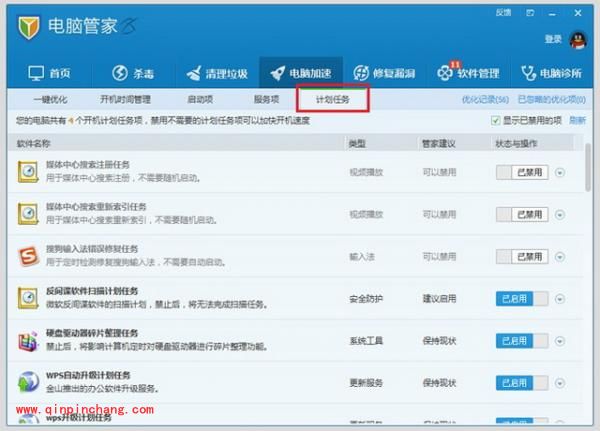Switch to the 服务项 tab
Viewport: 600px width, 431px height.
(x=266, y=100)
